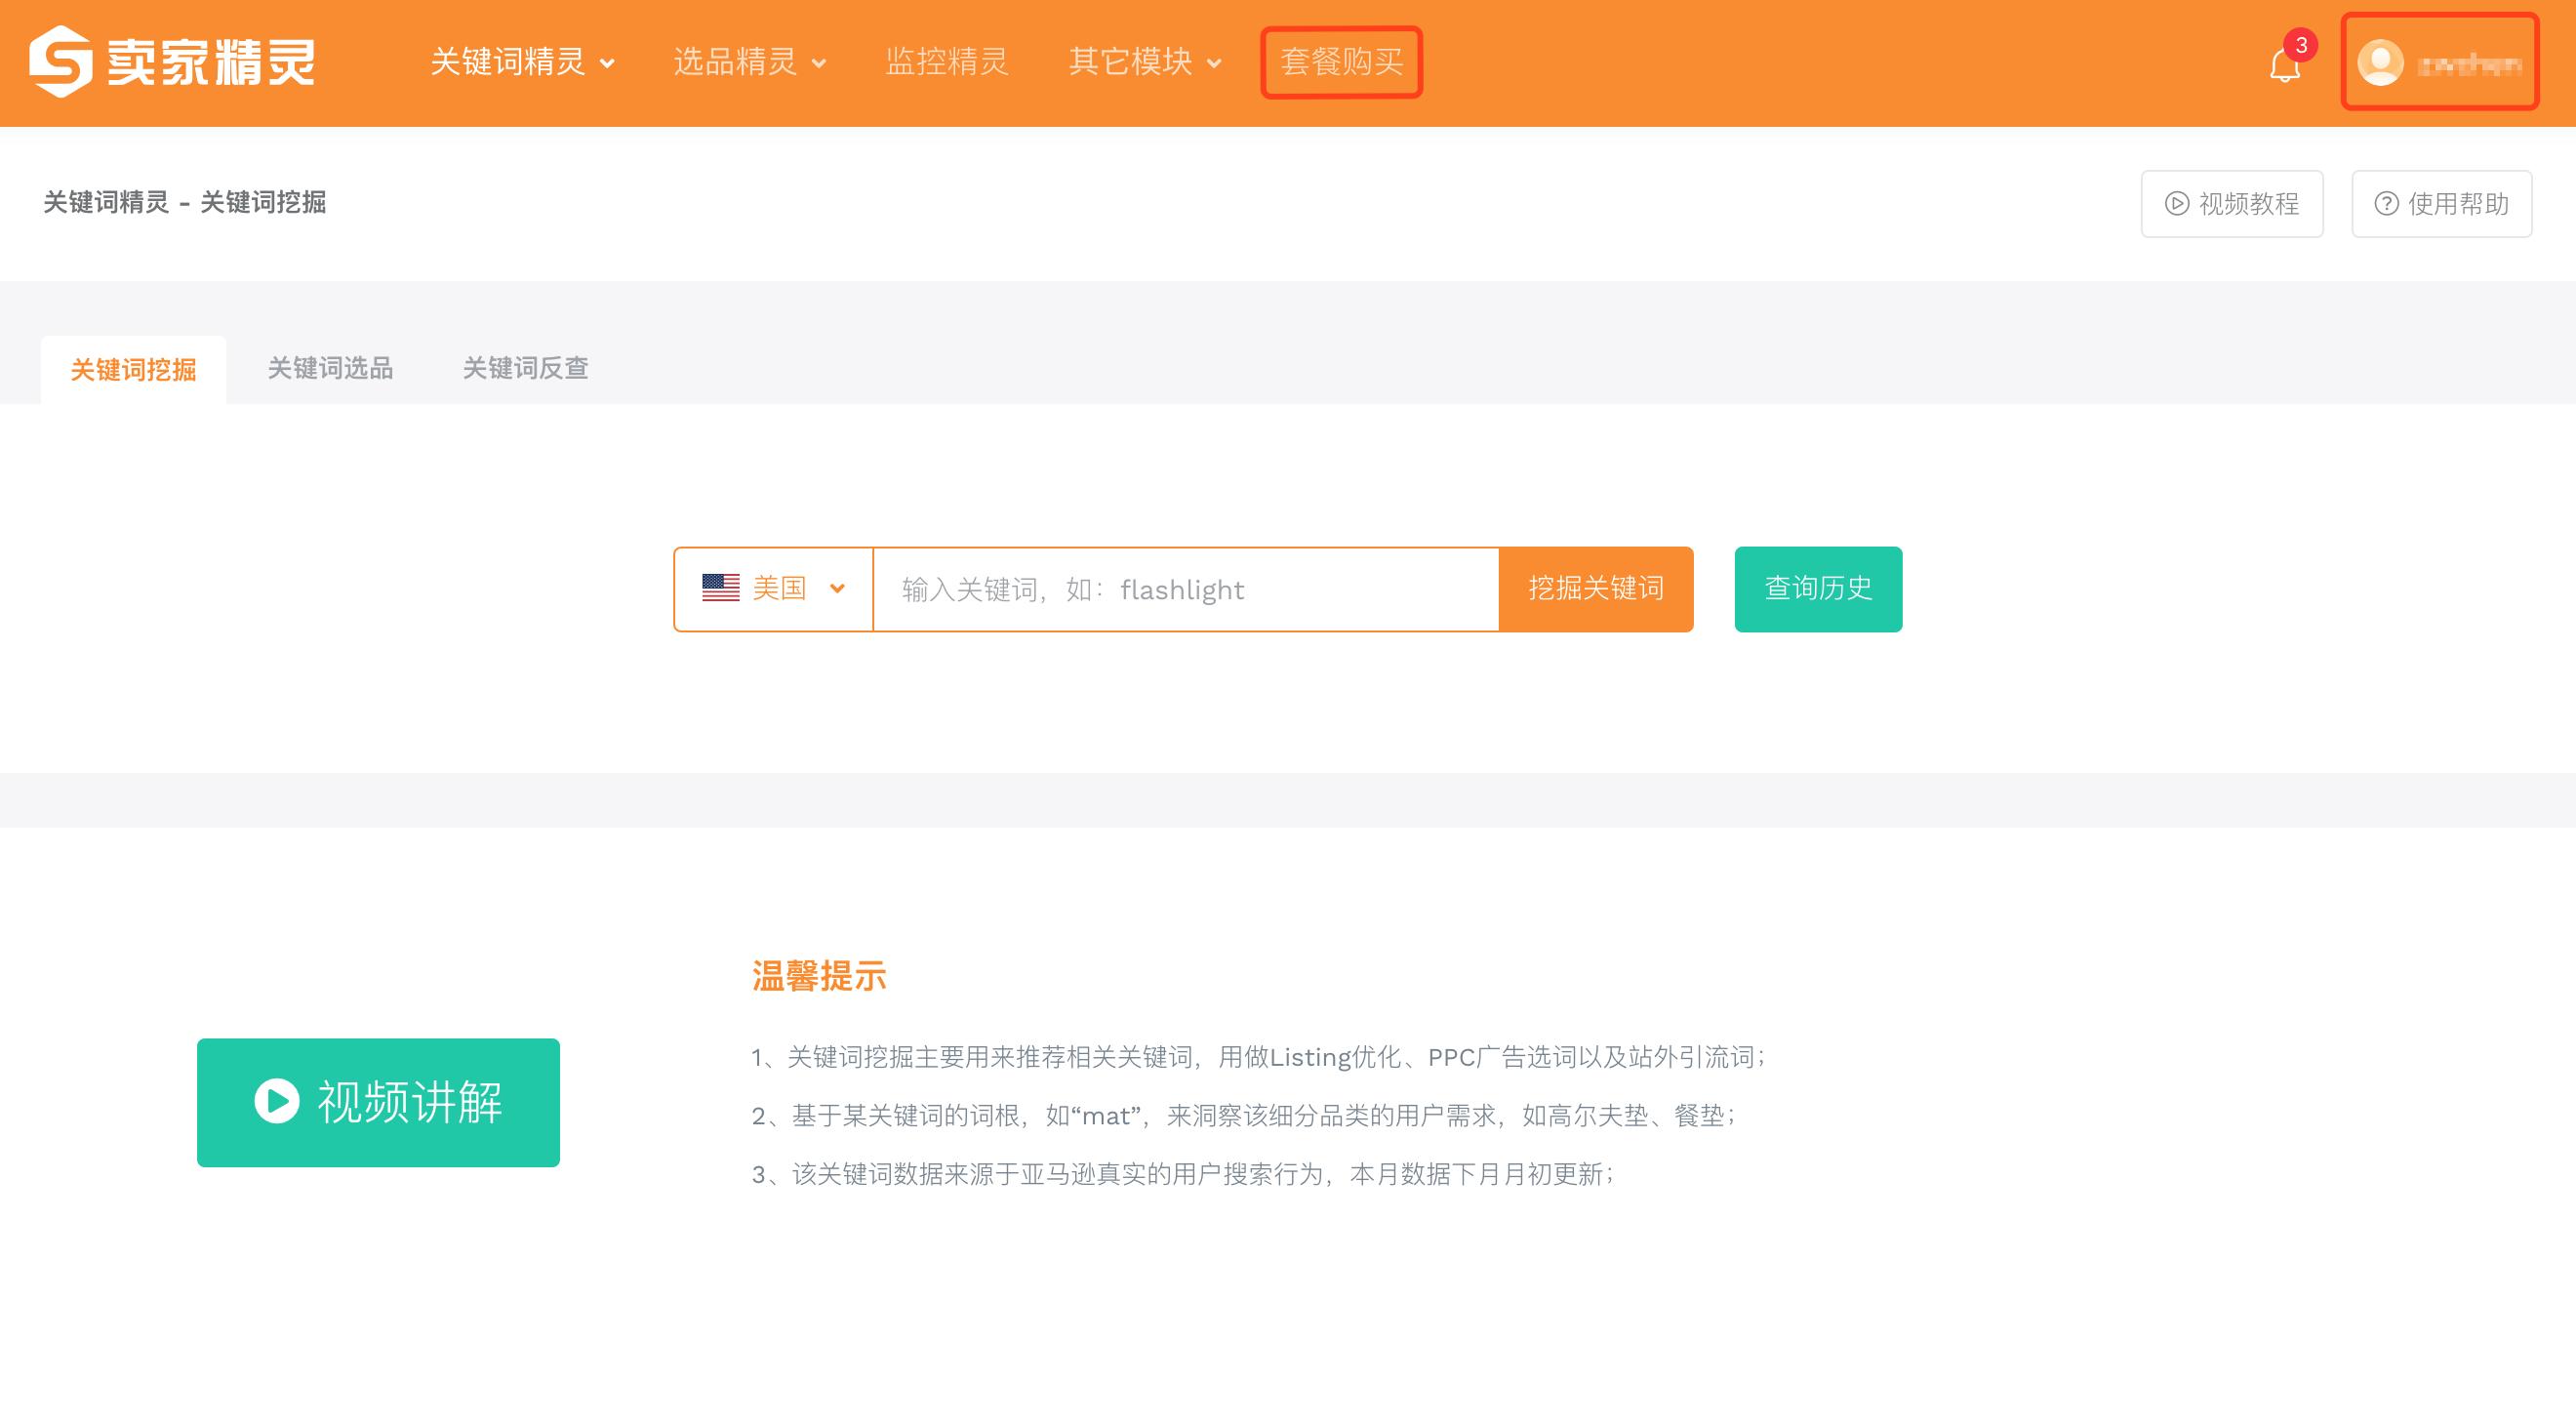
Task: Click the 挖掘关键词 search button
Action: tap(1595, 588)
